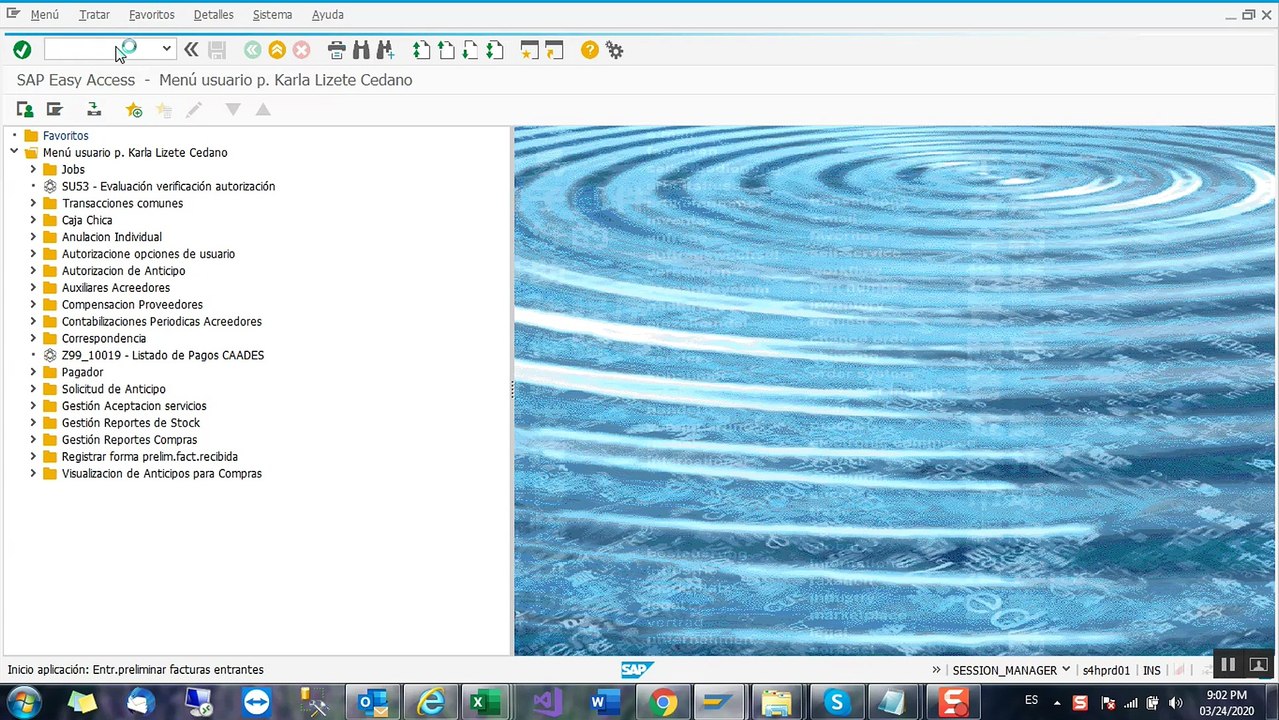The image size is (1279, 720).
Task: Click the Save diskette icon
Action: [217, 49]
